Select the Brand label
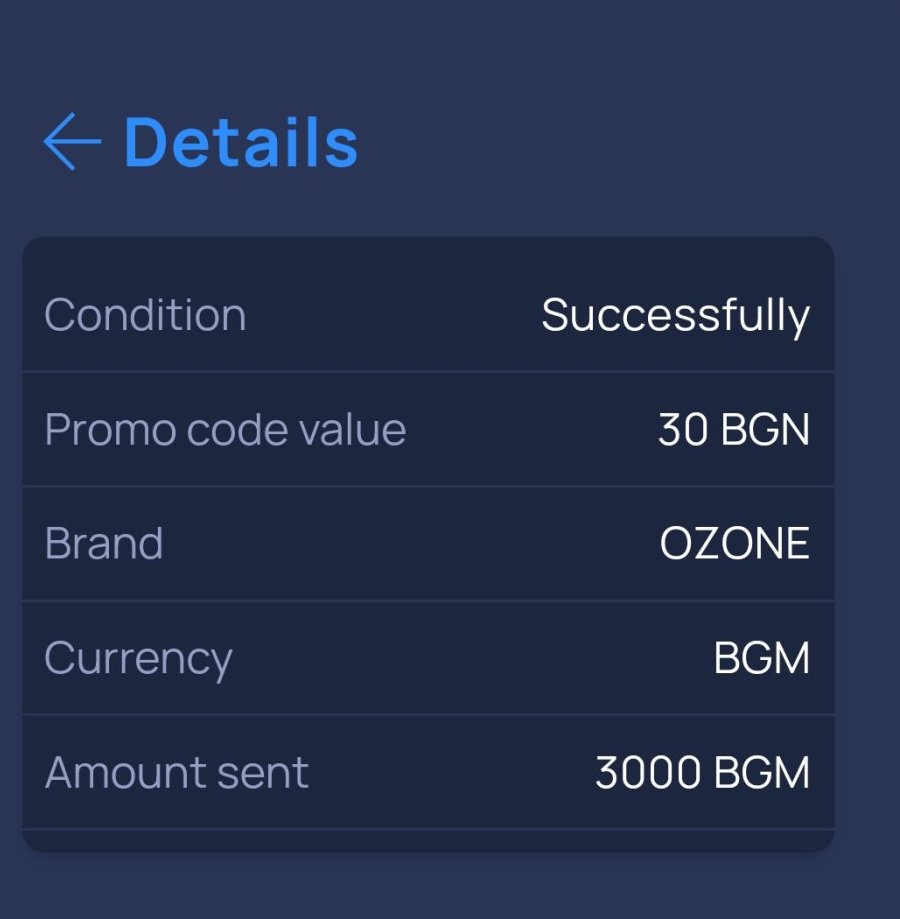Image resolution: width=900 pixels, height=919 pixels. pyautogui.click(x=104, y=544)
